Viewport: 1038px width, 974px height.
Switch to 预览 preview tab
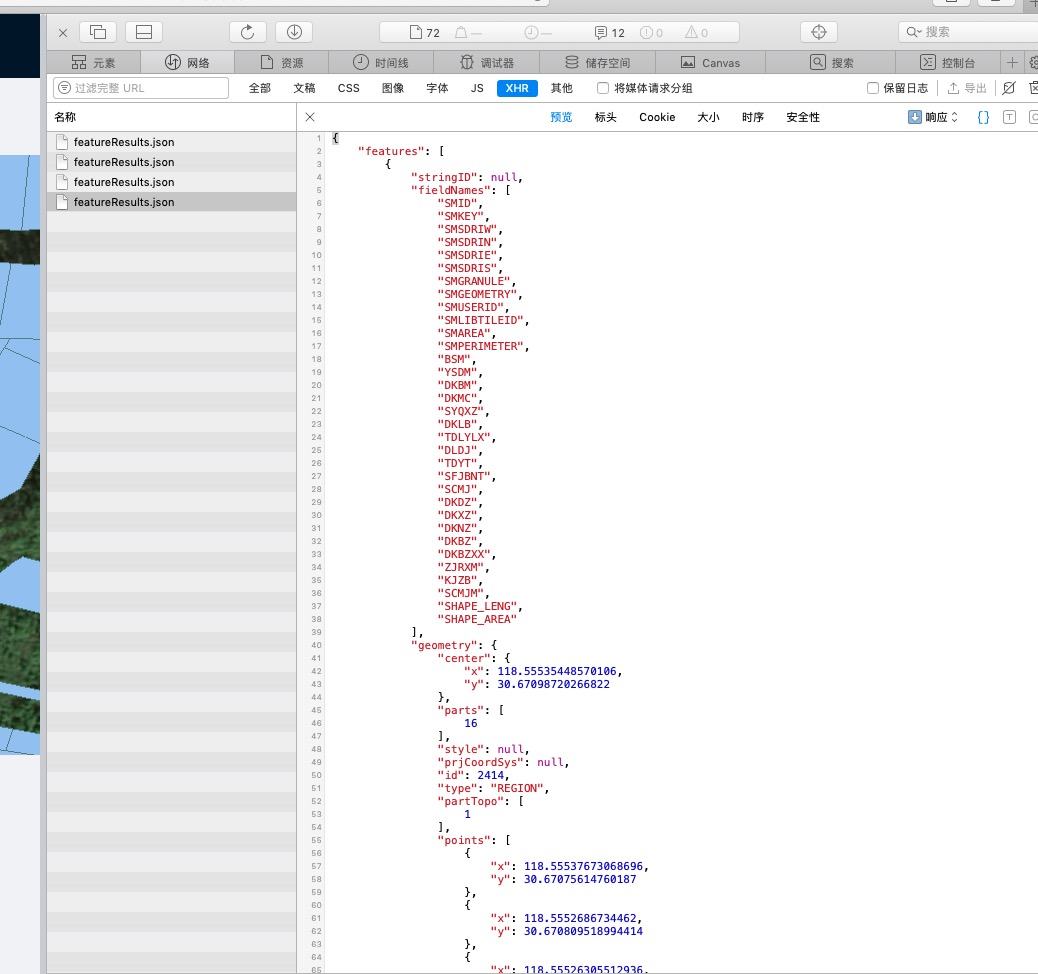coord(561,117)
